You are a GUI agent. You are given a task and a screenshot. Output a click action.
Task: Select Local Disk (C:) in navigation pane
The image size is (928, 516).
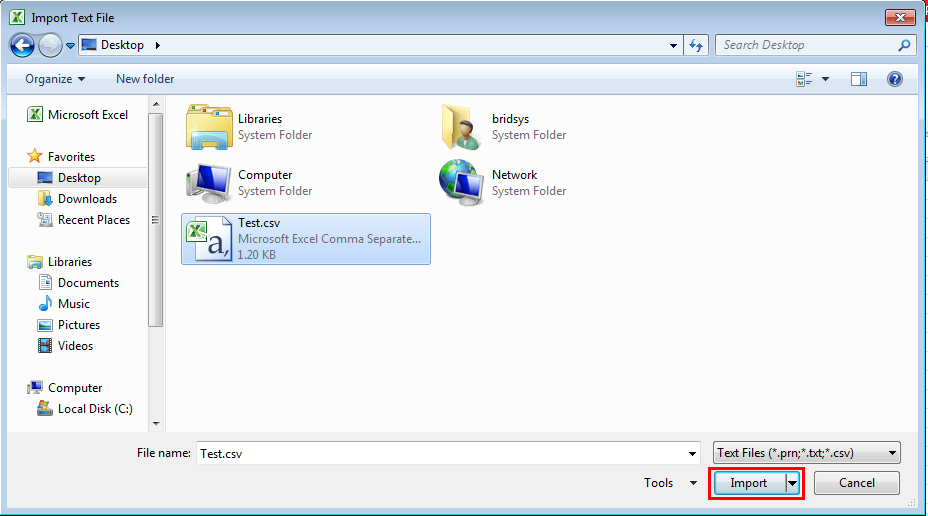point(95,409)
